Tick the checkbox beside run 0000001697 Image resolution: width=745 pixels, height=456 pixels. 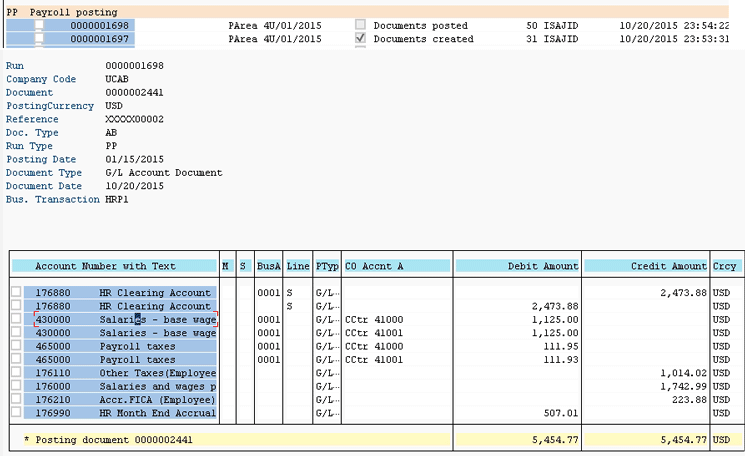click(39, 38)
